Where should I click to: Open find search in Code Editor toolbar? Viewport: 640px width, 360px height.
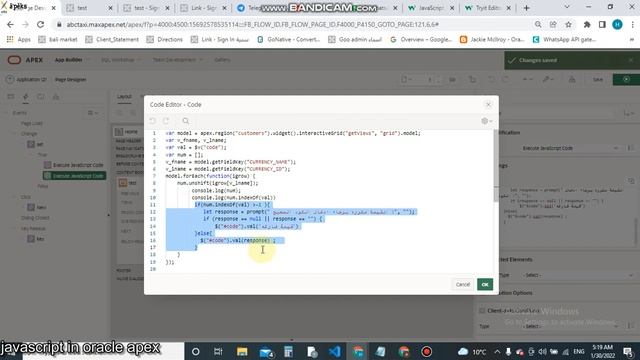click(x=186, y=121)
